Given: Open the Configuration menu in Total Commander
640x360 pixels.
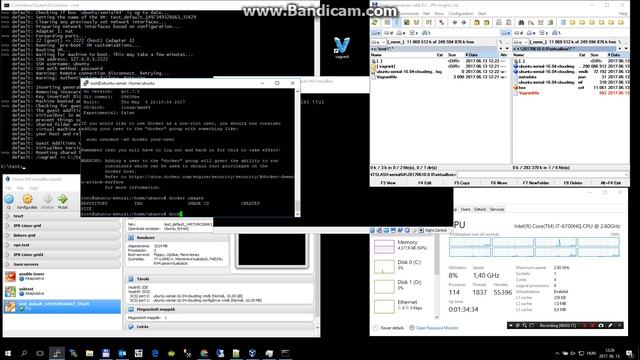Looking at the screenshot, I should coord(461,13).
